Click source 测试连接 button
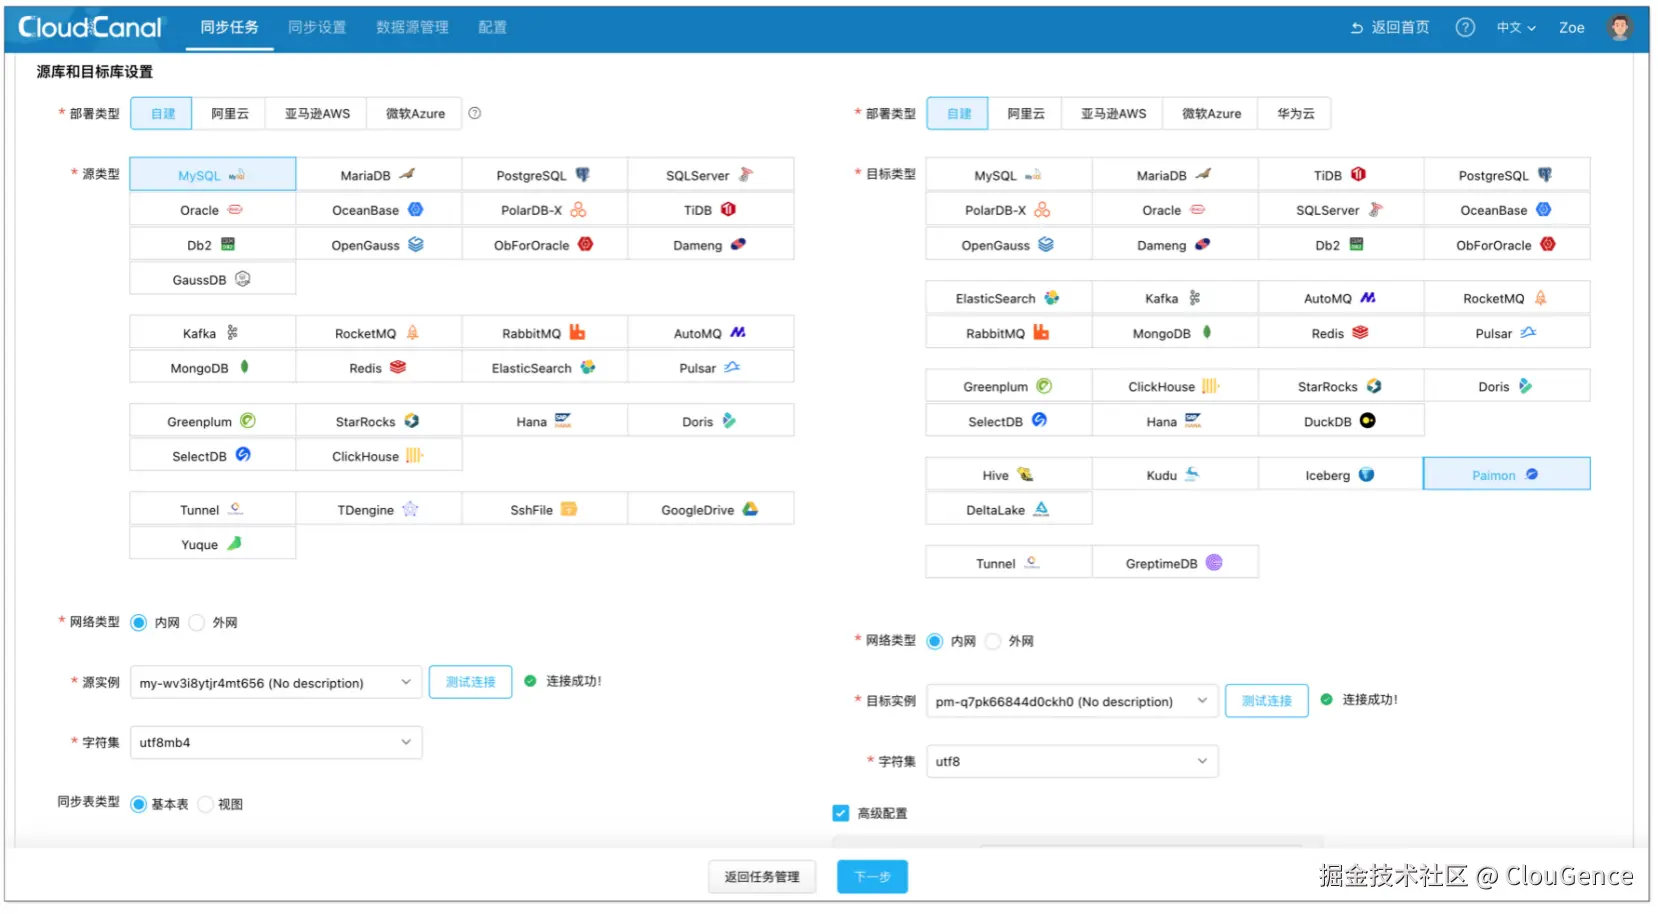The image size is (1658, 914). [x=471, y=682]
